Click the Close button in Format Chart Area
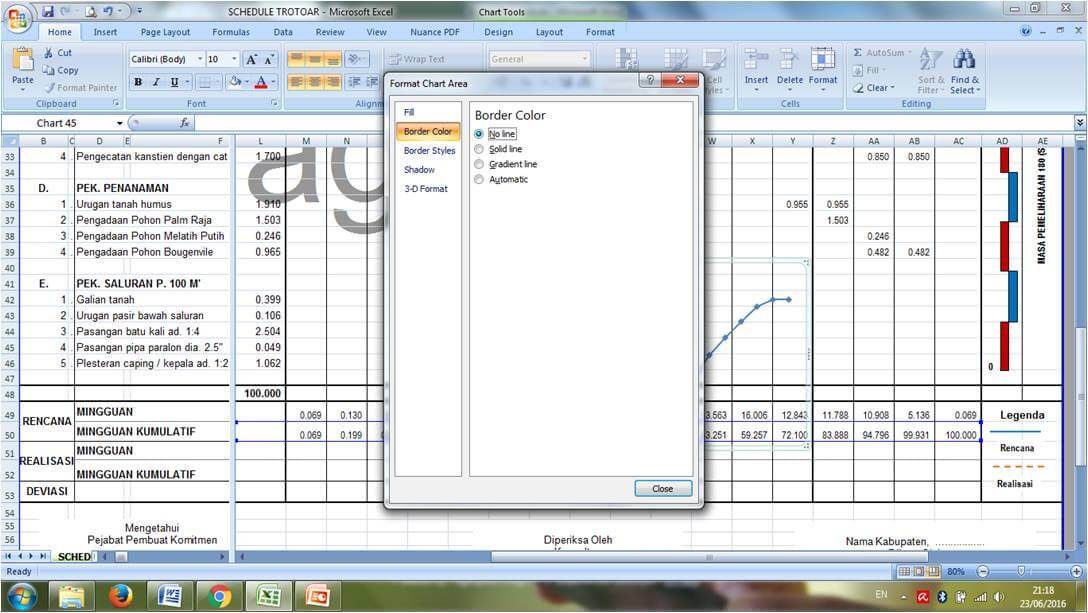The image size is (1088, 613). [x=662, y=488]
